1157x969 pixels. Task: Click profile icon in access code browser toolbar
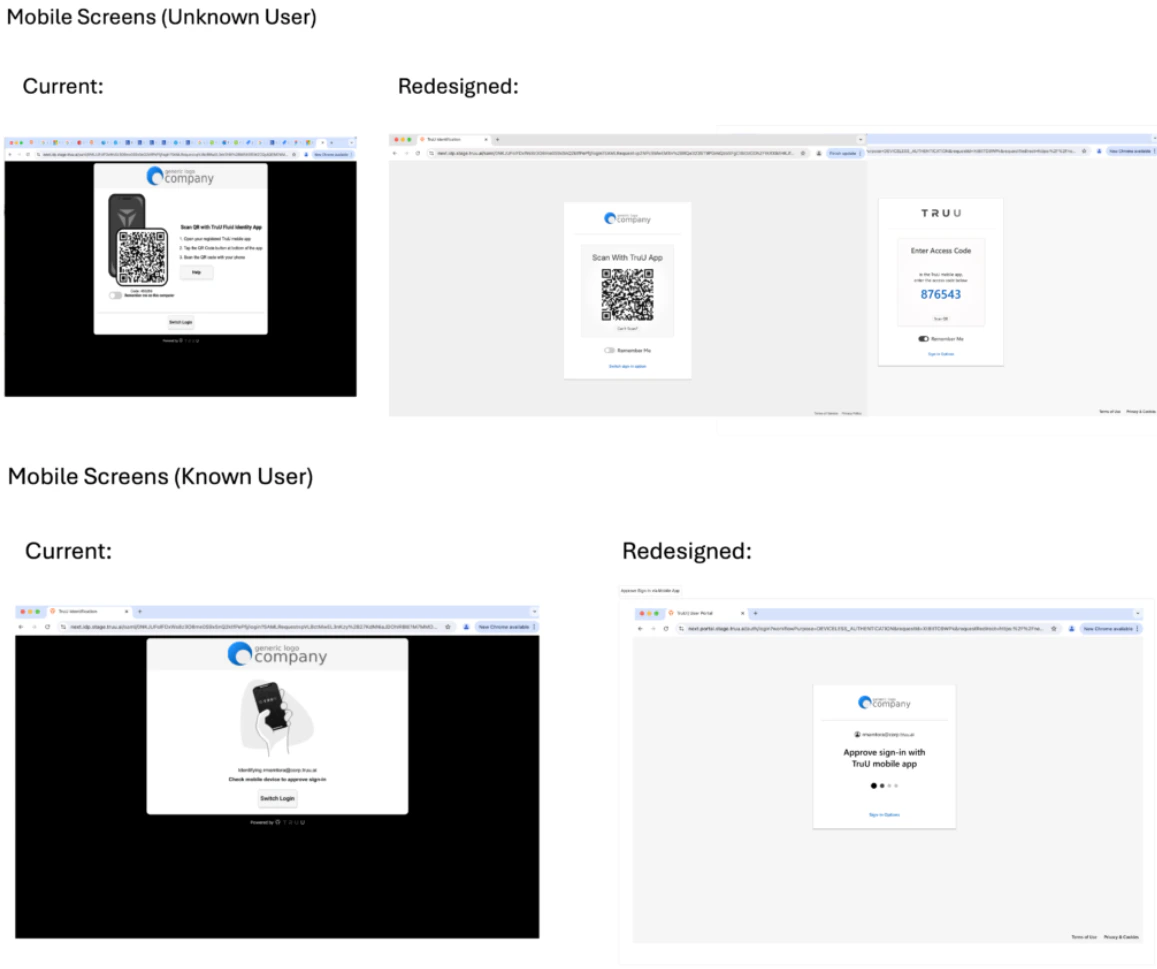[1099, 151]
